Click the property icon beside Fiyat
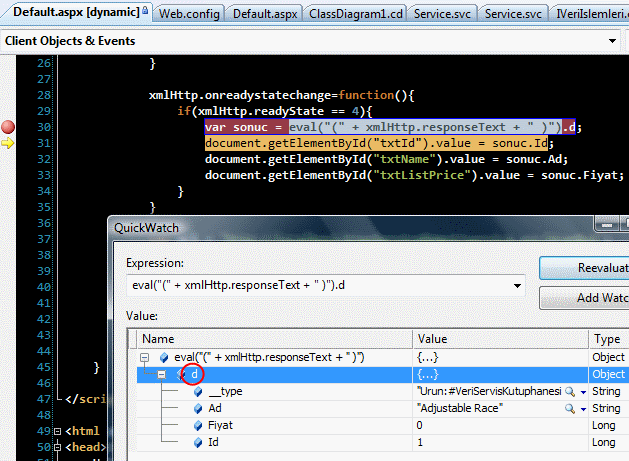The height and width of the screenshot is (461, 629). pos(198,426)
